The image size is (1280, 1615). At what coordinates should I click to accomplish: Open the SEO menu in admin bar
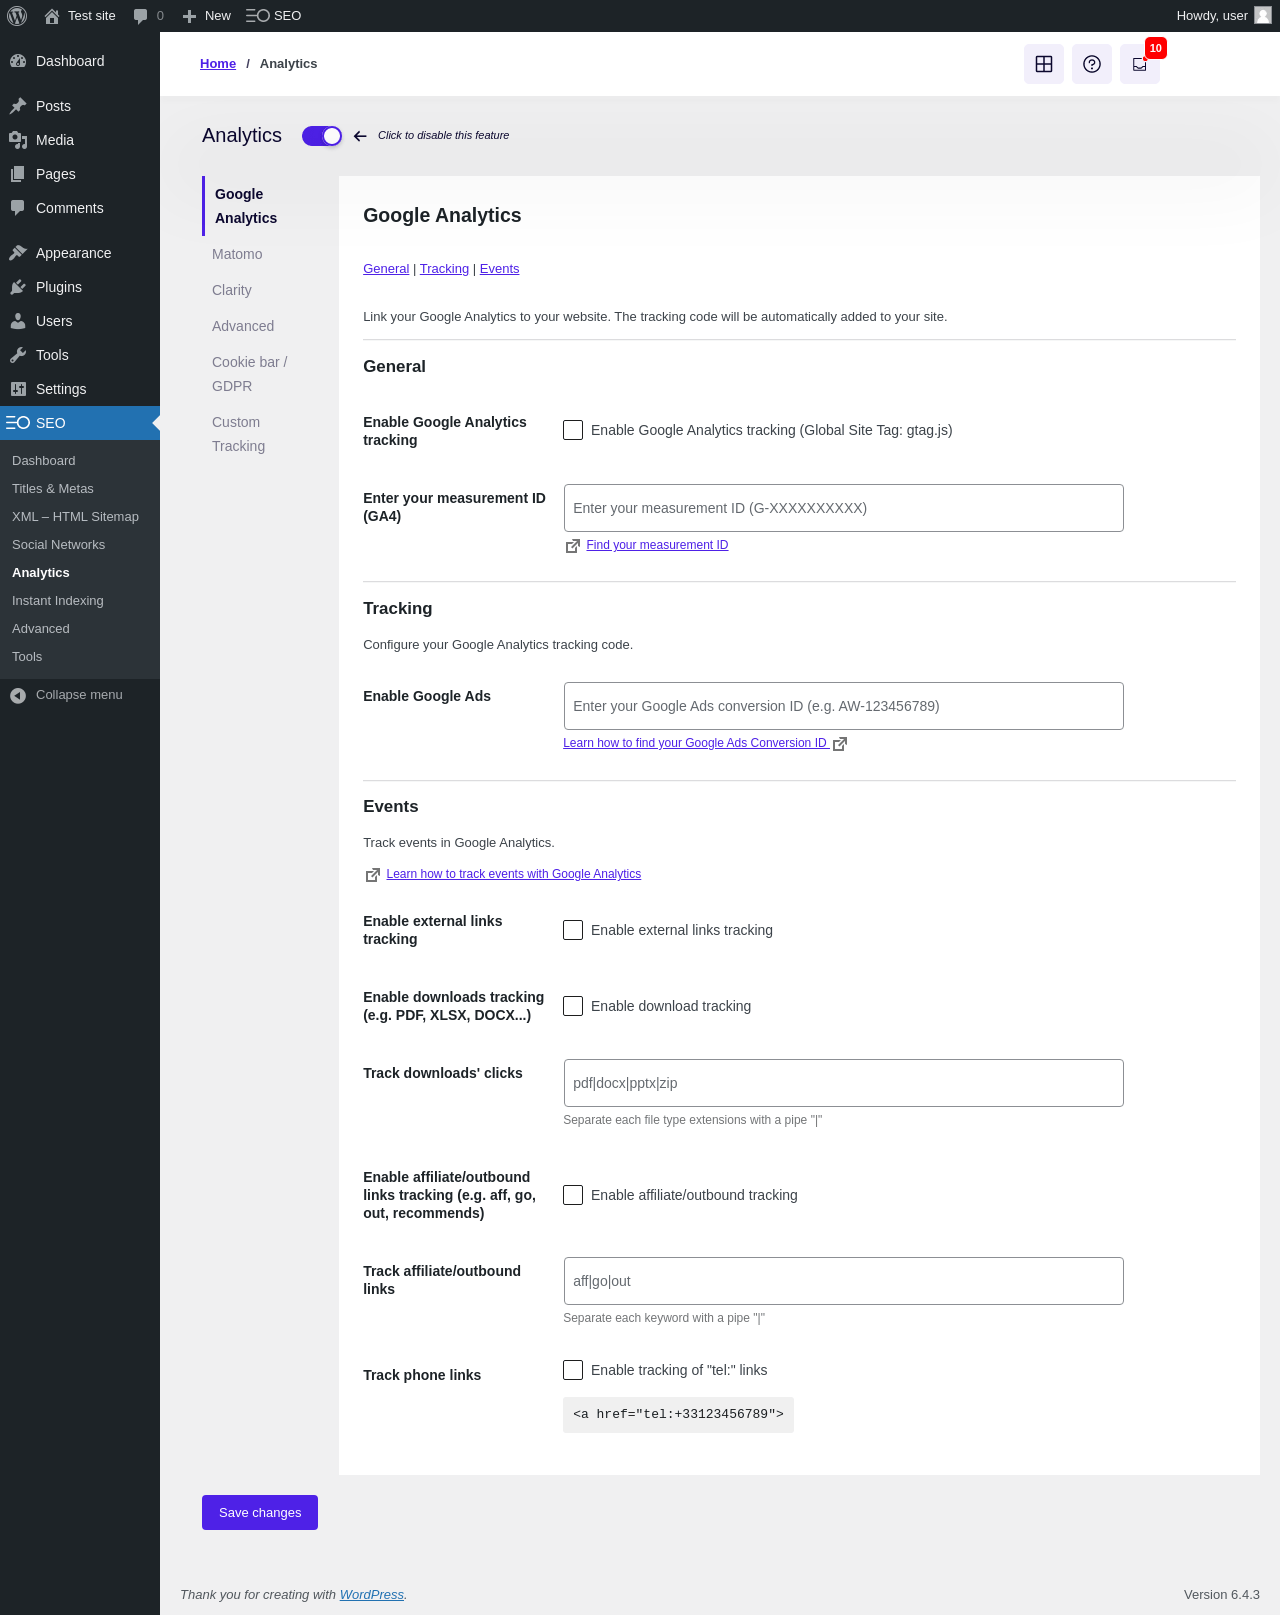pyautogui.click(x=274, y=16)
